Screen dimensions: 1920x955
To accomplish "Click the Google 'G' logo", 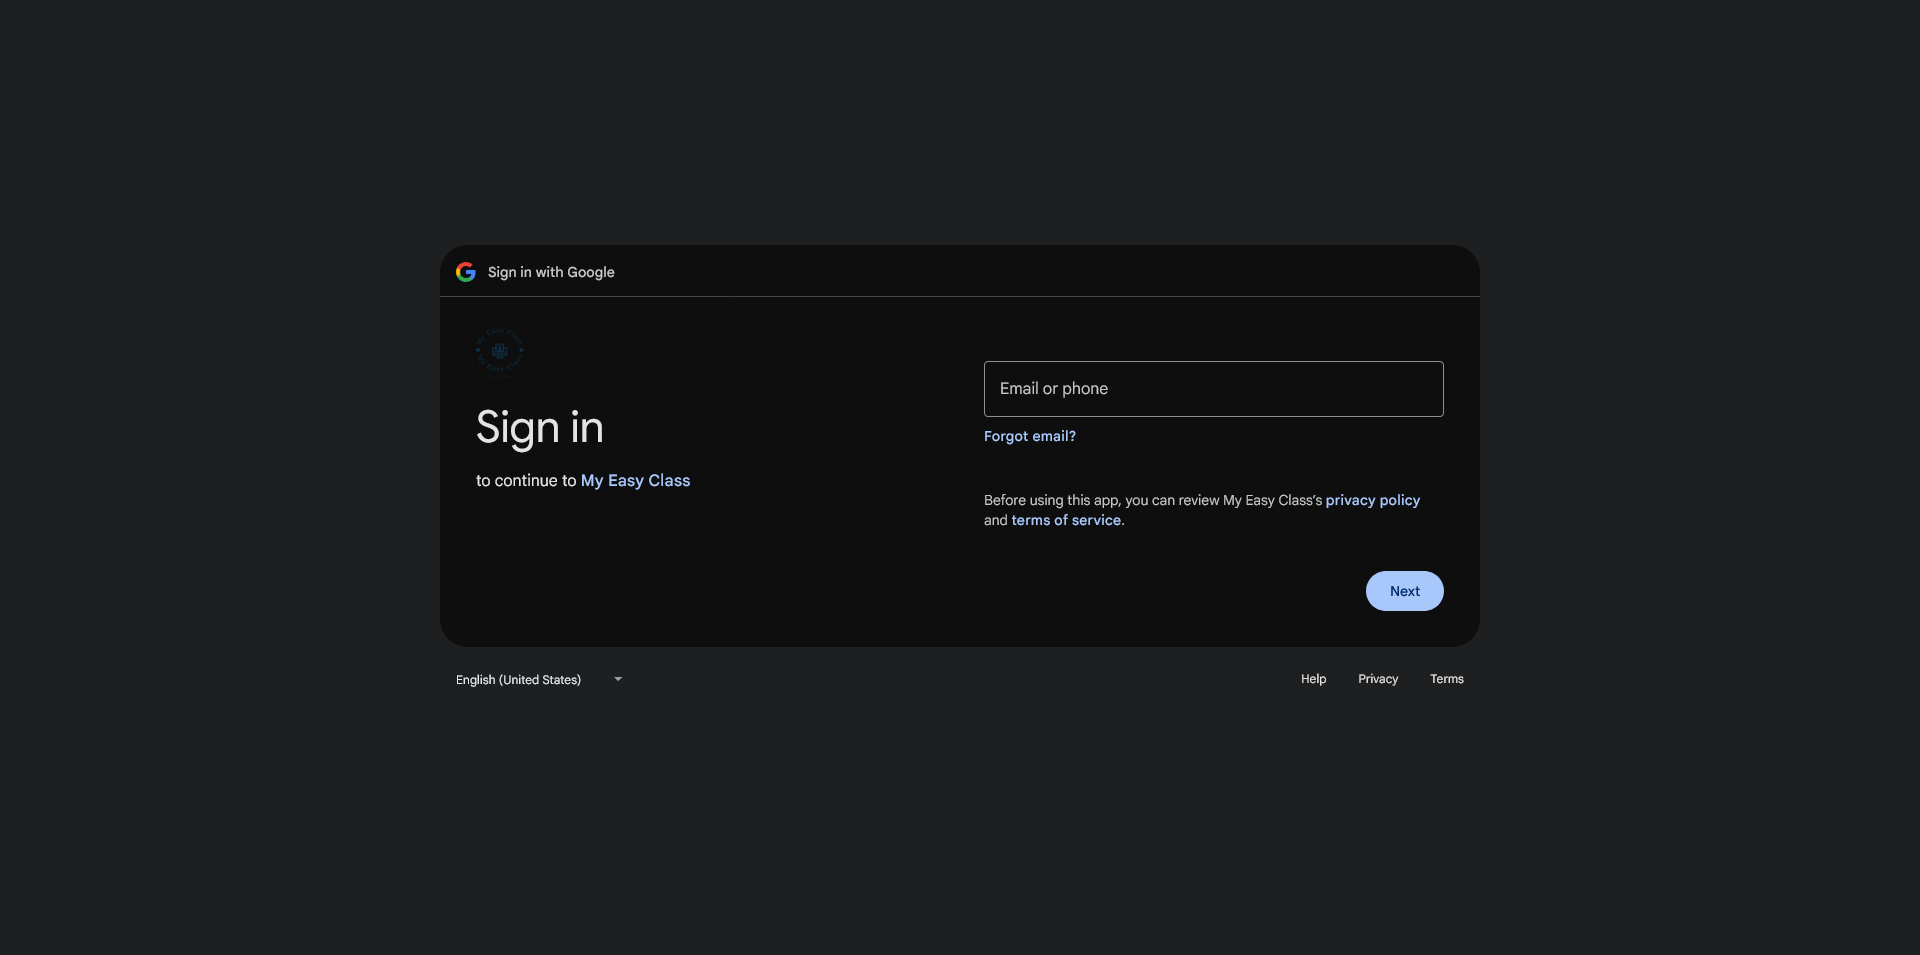I will [466, 272].
